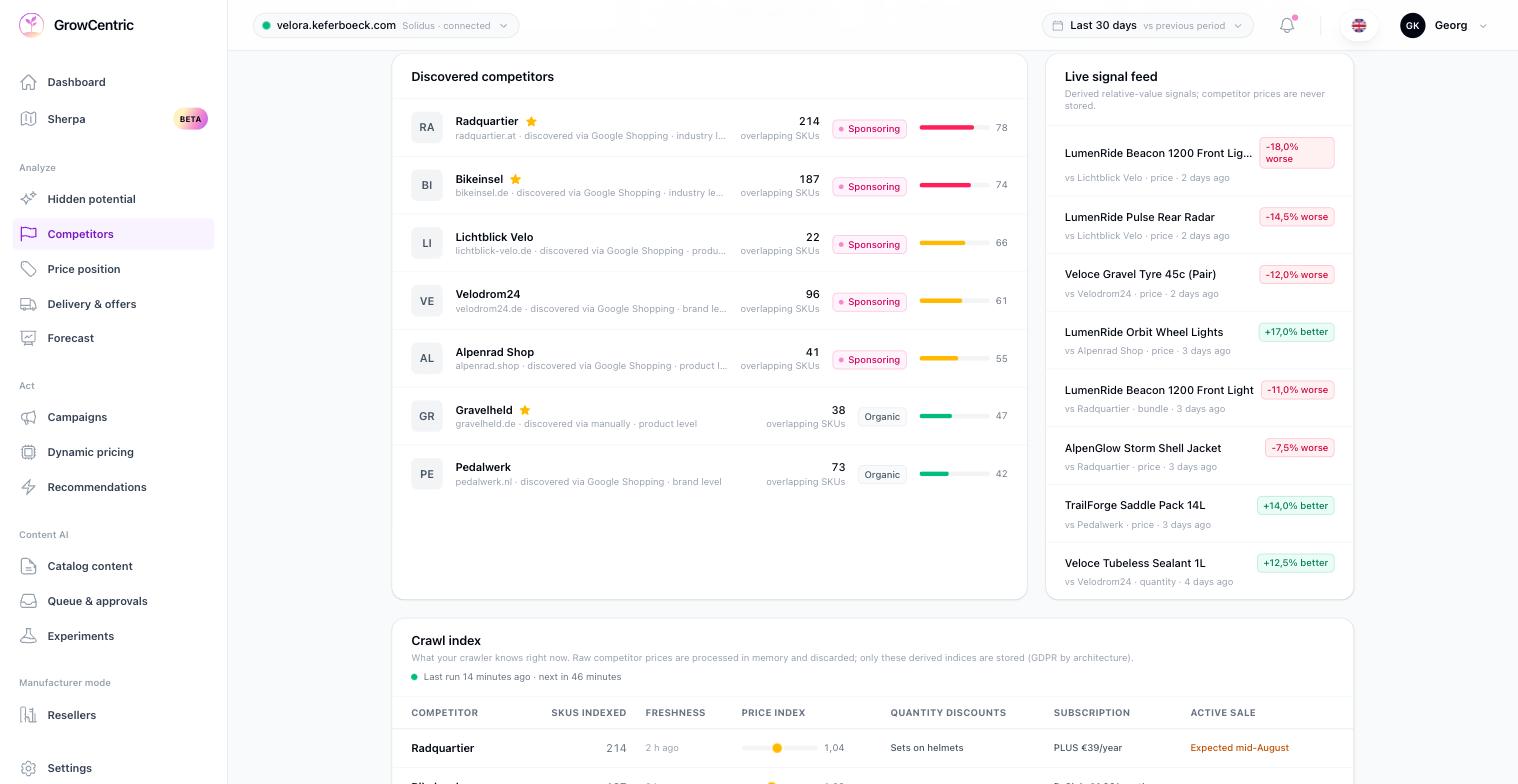
Task: Click the Competitors flag icon
Action: pyautogui.click(x=28, y=234)
